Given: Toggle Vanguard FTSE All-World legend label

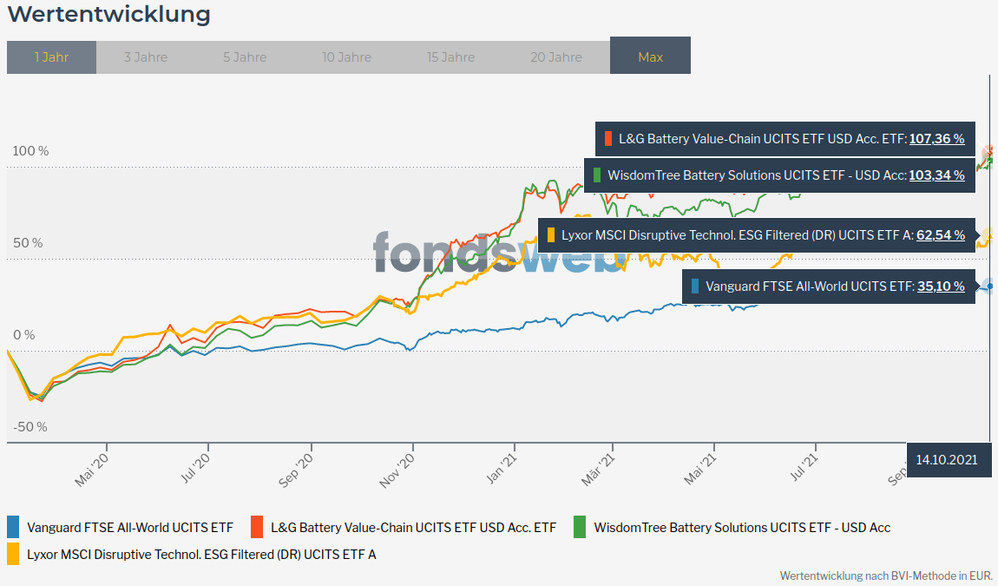Looking at the screenshot, I should pyautogui.click(x=130, y=527).
